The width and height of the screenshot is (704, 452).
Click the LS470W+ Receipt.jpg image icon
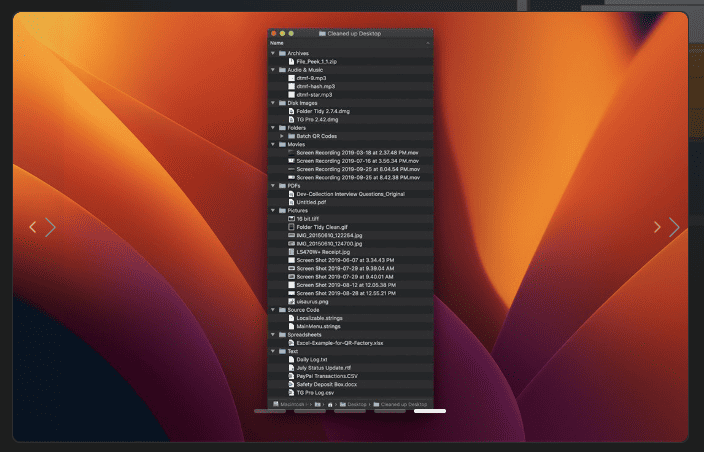coord(291,252)
